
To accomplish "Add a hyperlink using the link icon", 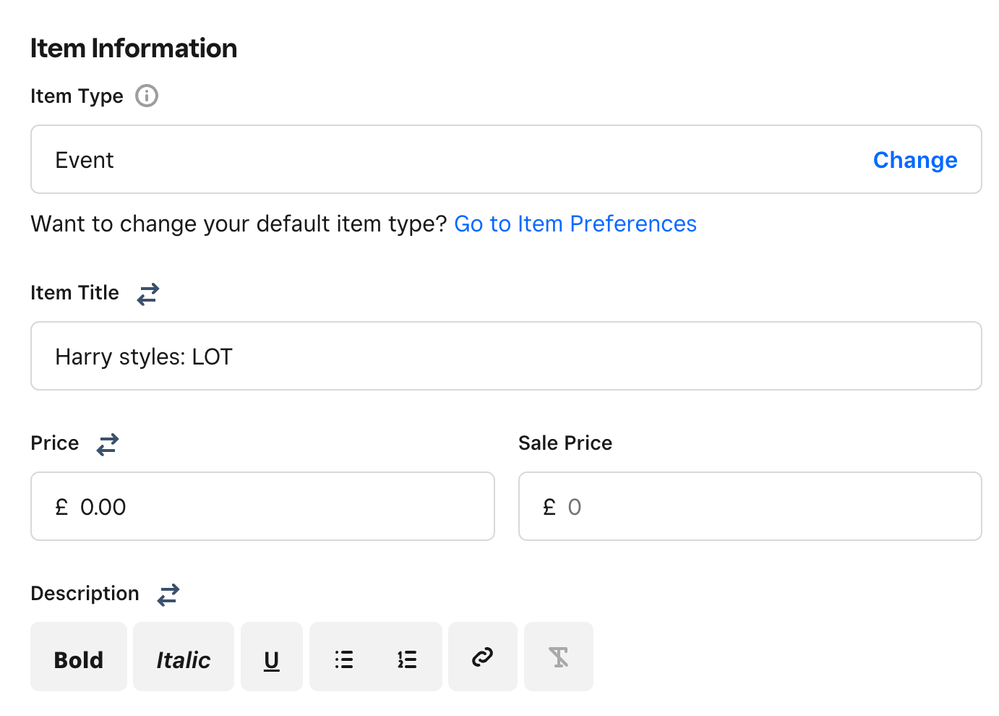I will (x=482, y=658).
